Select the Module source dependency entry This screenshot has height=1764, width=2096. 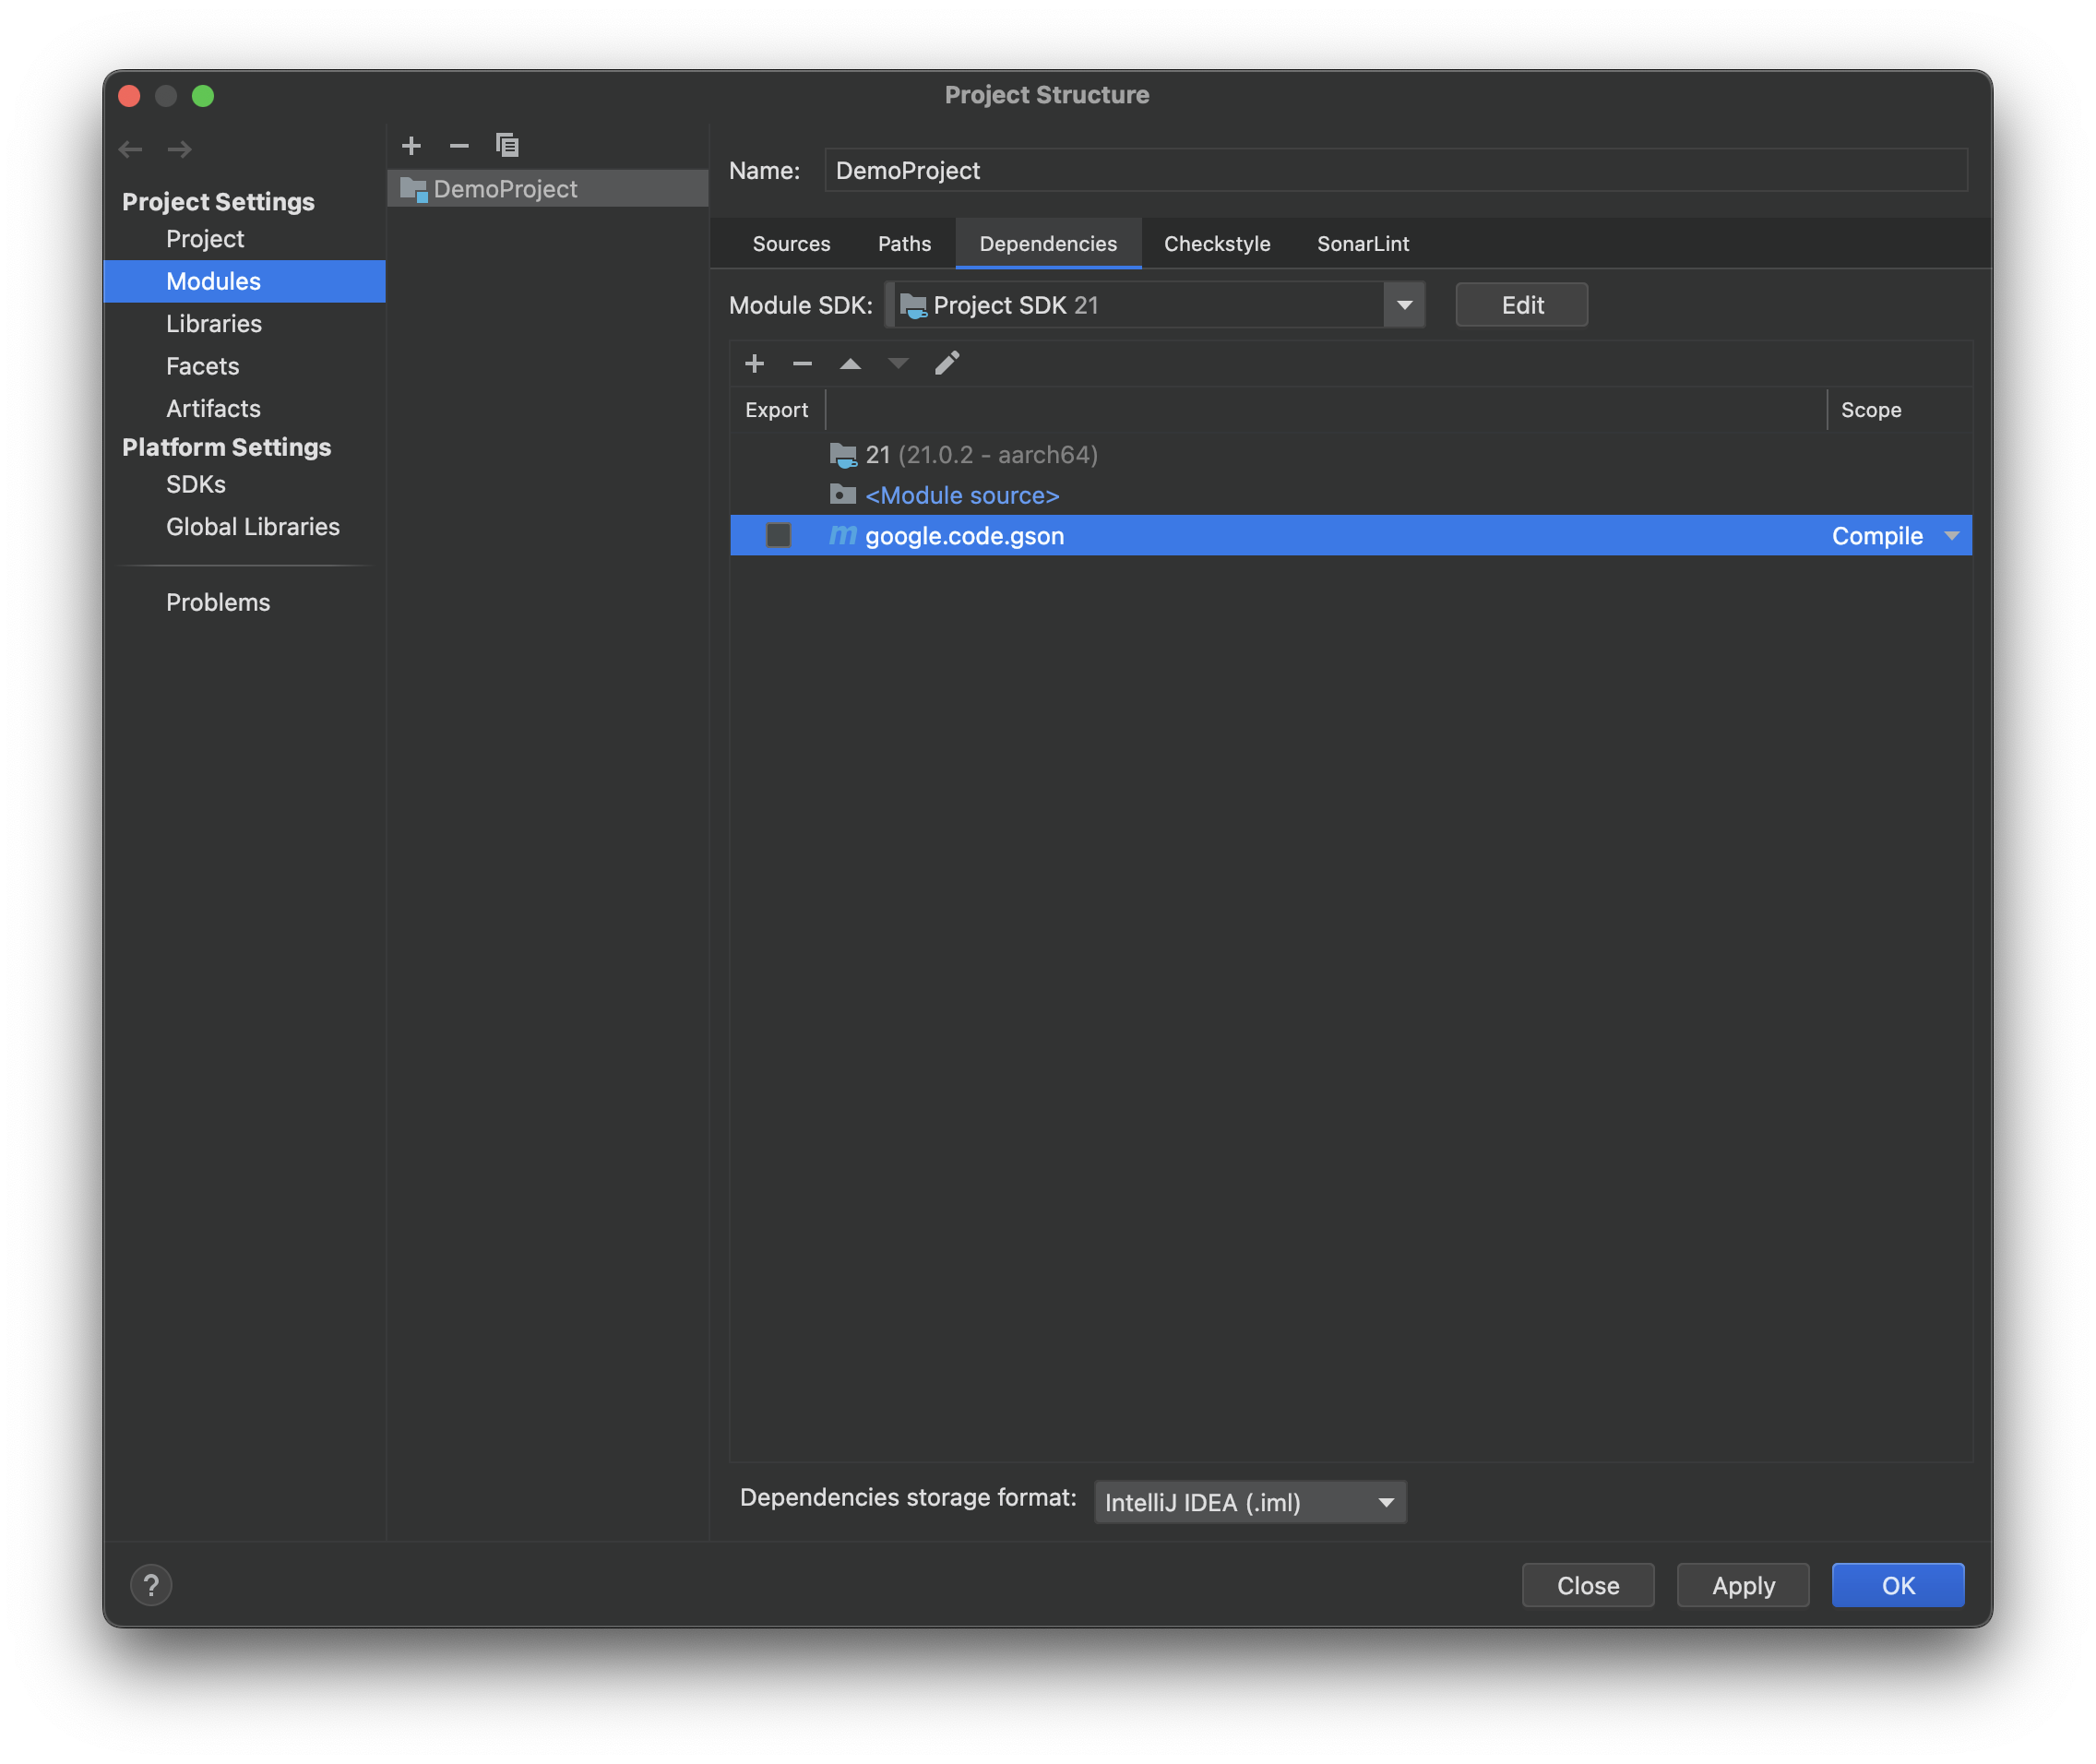coord(961,496)
